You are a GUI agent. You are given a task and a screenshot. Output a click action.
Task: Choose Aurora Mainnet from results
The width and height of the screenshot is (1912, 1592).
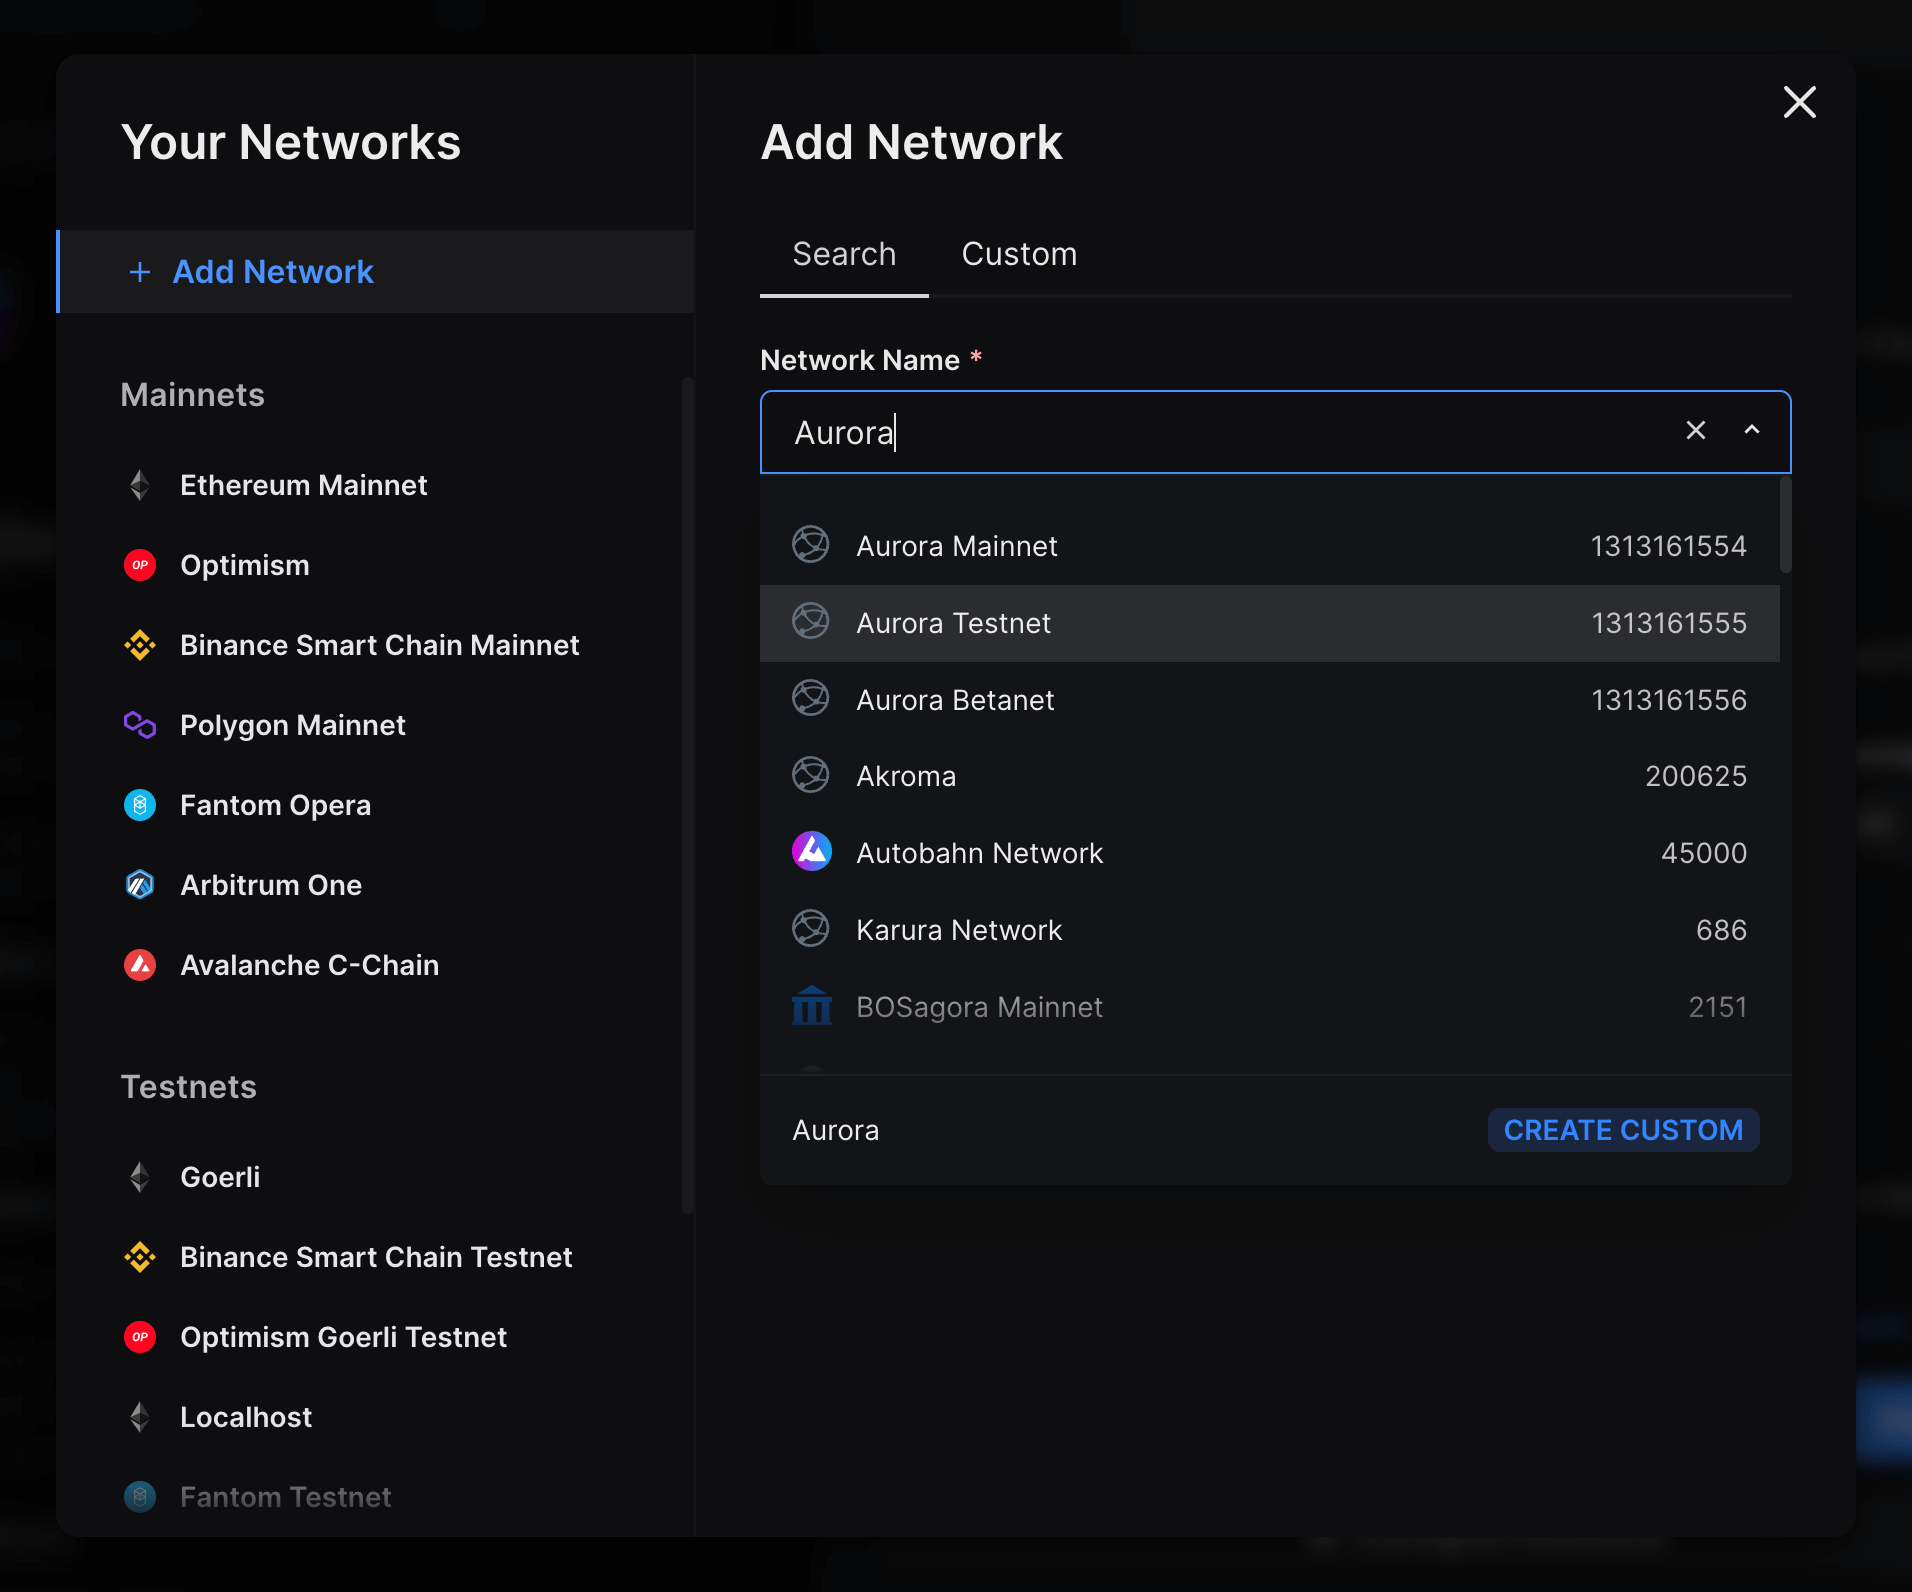click(1270, 546)
